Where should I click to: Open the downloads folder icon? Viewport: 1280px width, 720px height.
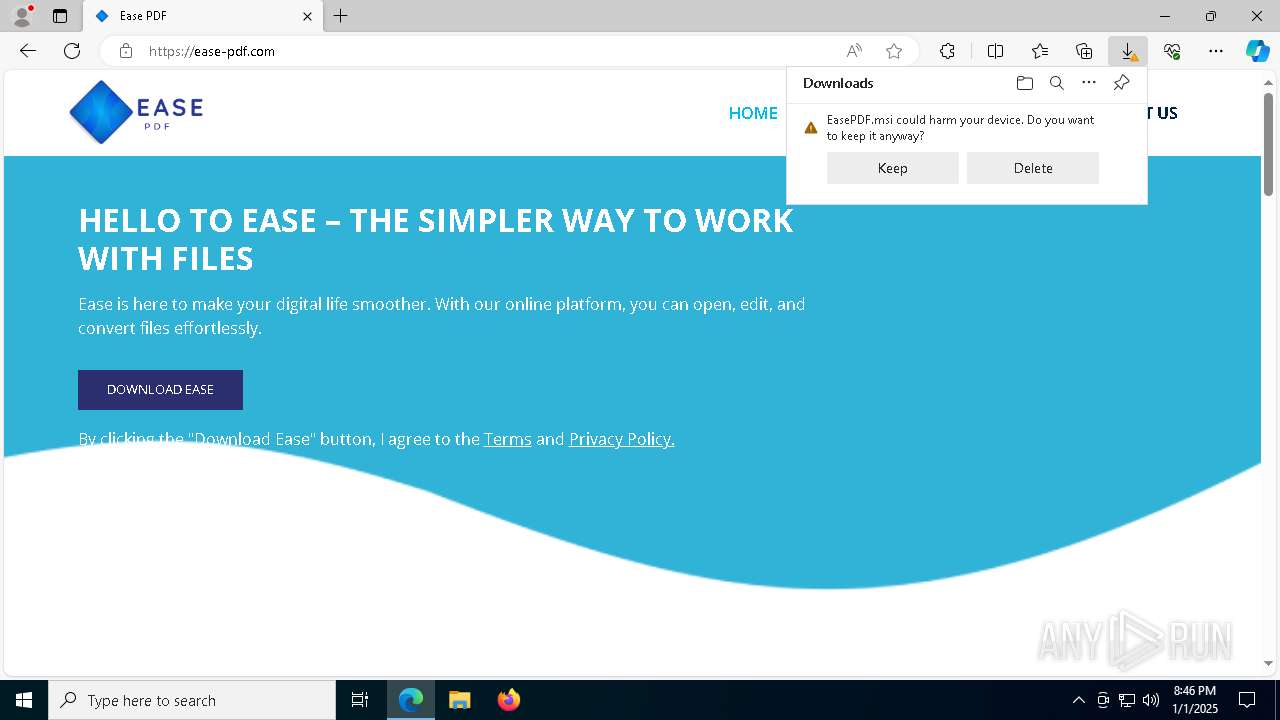(x=1024, y=83)
